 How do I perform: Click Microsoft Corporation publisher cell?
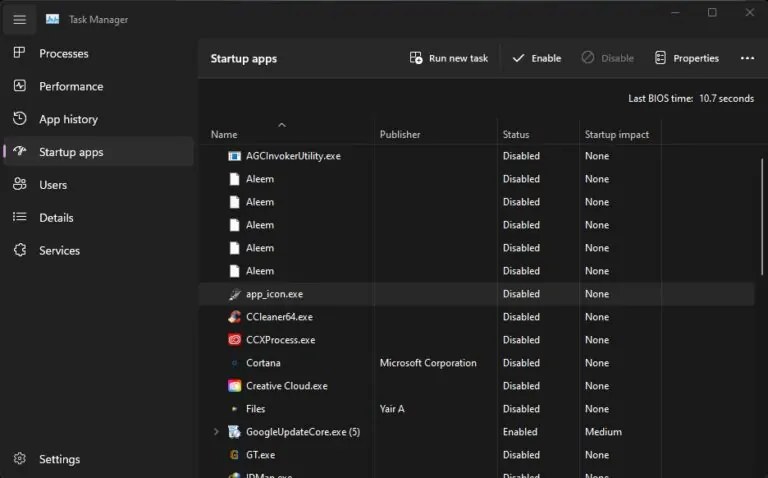428,363
